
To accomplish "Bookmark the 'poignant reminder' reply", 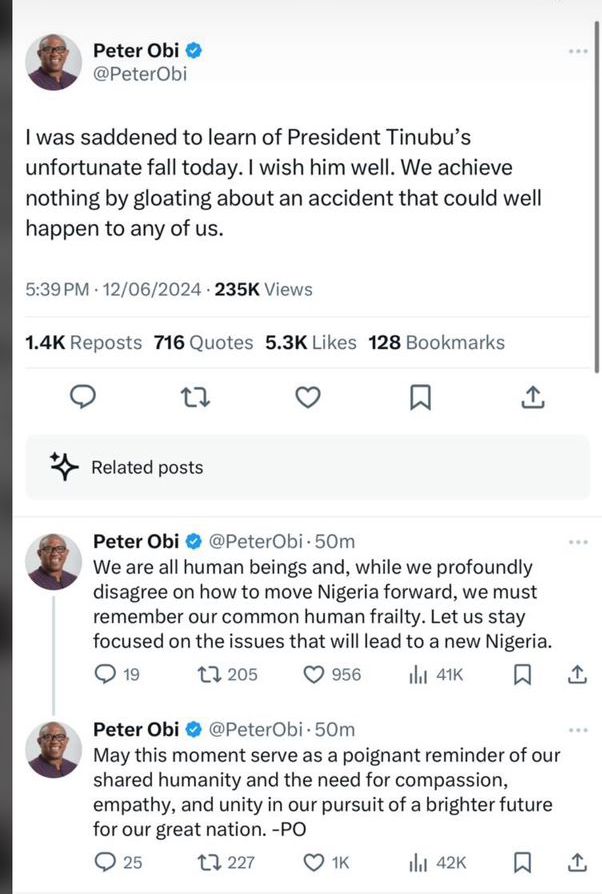I will (x=522, y=863).
